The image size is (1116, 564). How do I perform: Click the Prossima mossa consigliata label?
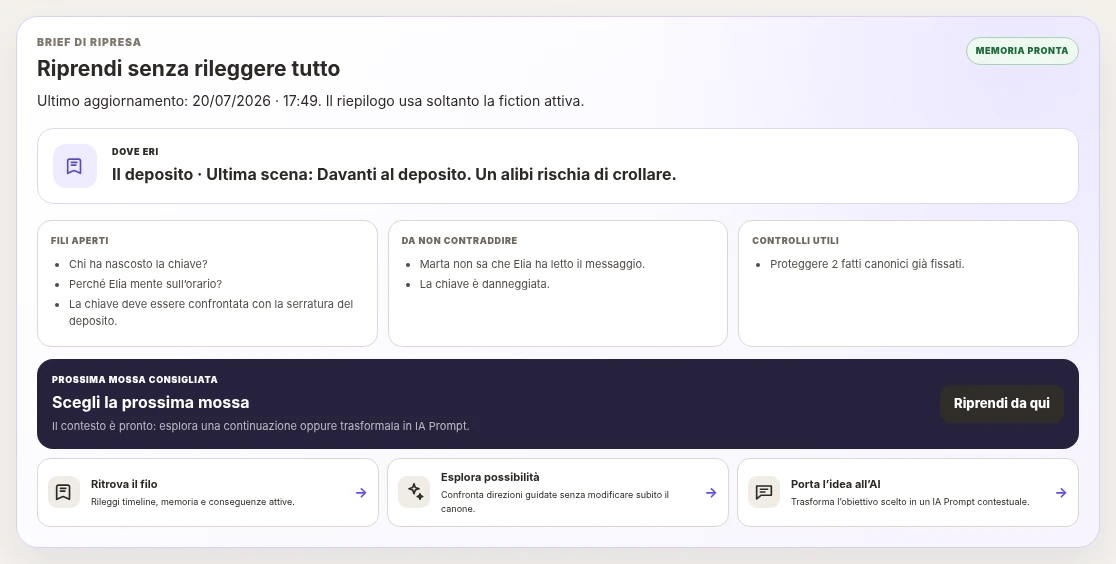[135, 380]
